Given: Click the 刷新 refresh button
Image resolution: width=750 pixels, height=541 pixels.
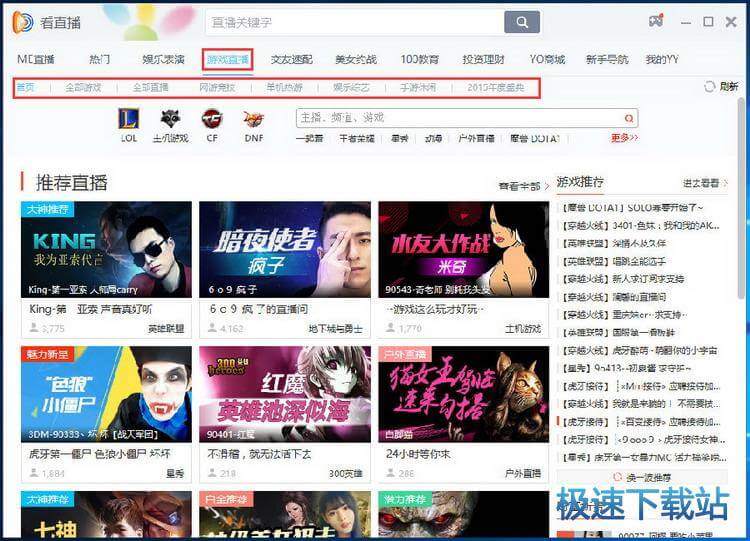Looking at the screenshot, I should pyautogui.click(x=721, y=87).
